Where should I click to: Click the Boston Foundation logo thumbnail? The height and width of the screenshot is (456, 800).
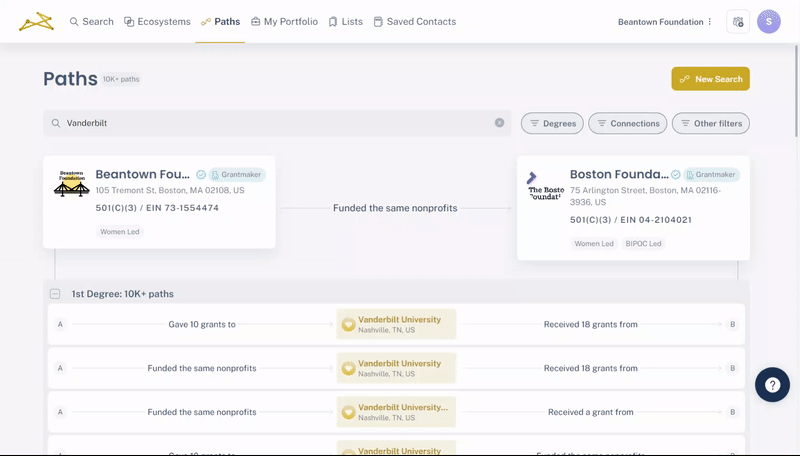click(x=546, y=186)
